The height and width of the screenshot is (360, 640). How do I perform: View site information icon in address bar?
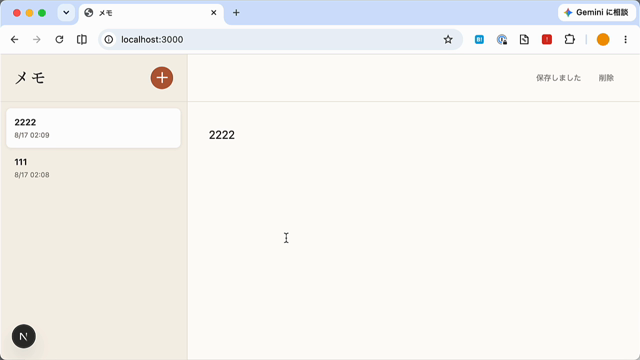(109, 40)
